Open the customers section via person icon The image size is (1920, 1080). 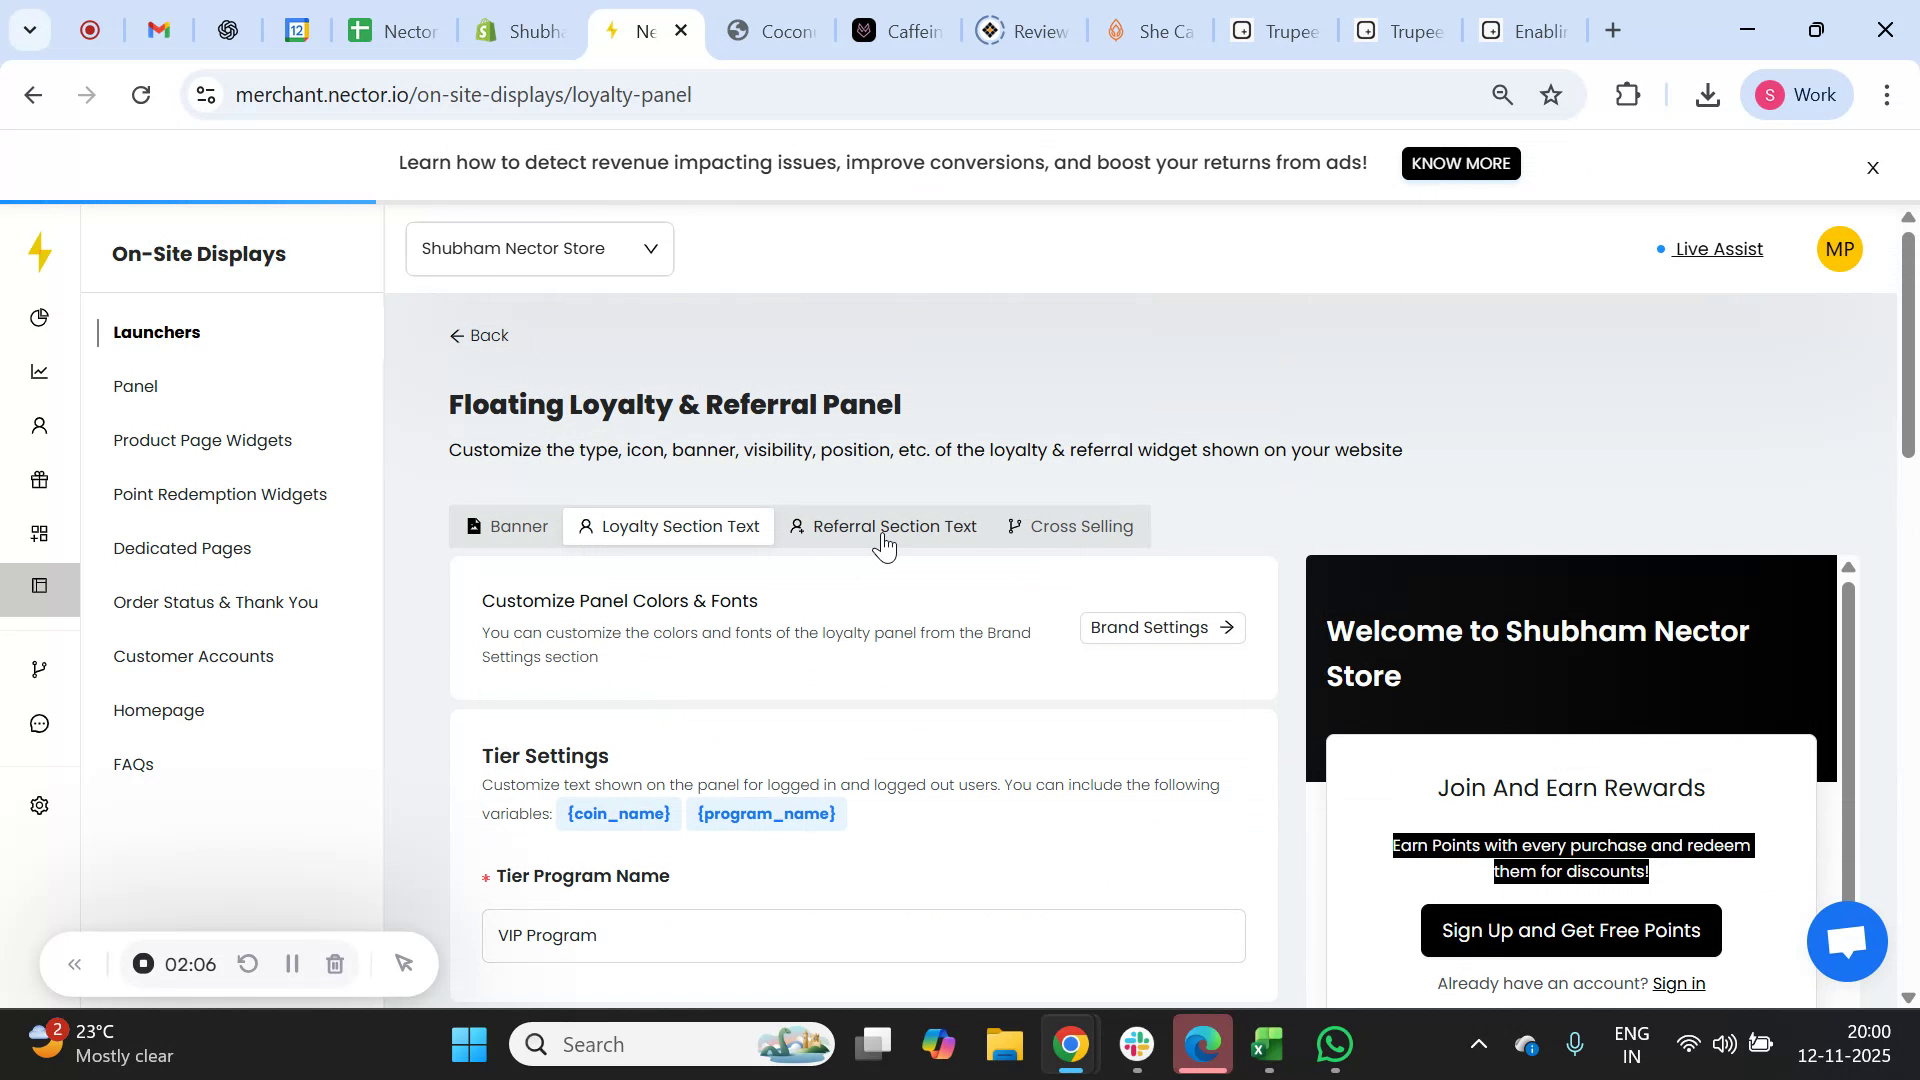pos(39,425)
